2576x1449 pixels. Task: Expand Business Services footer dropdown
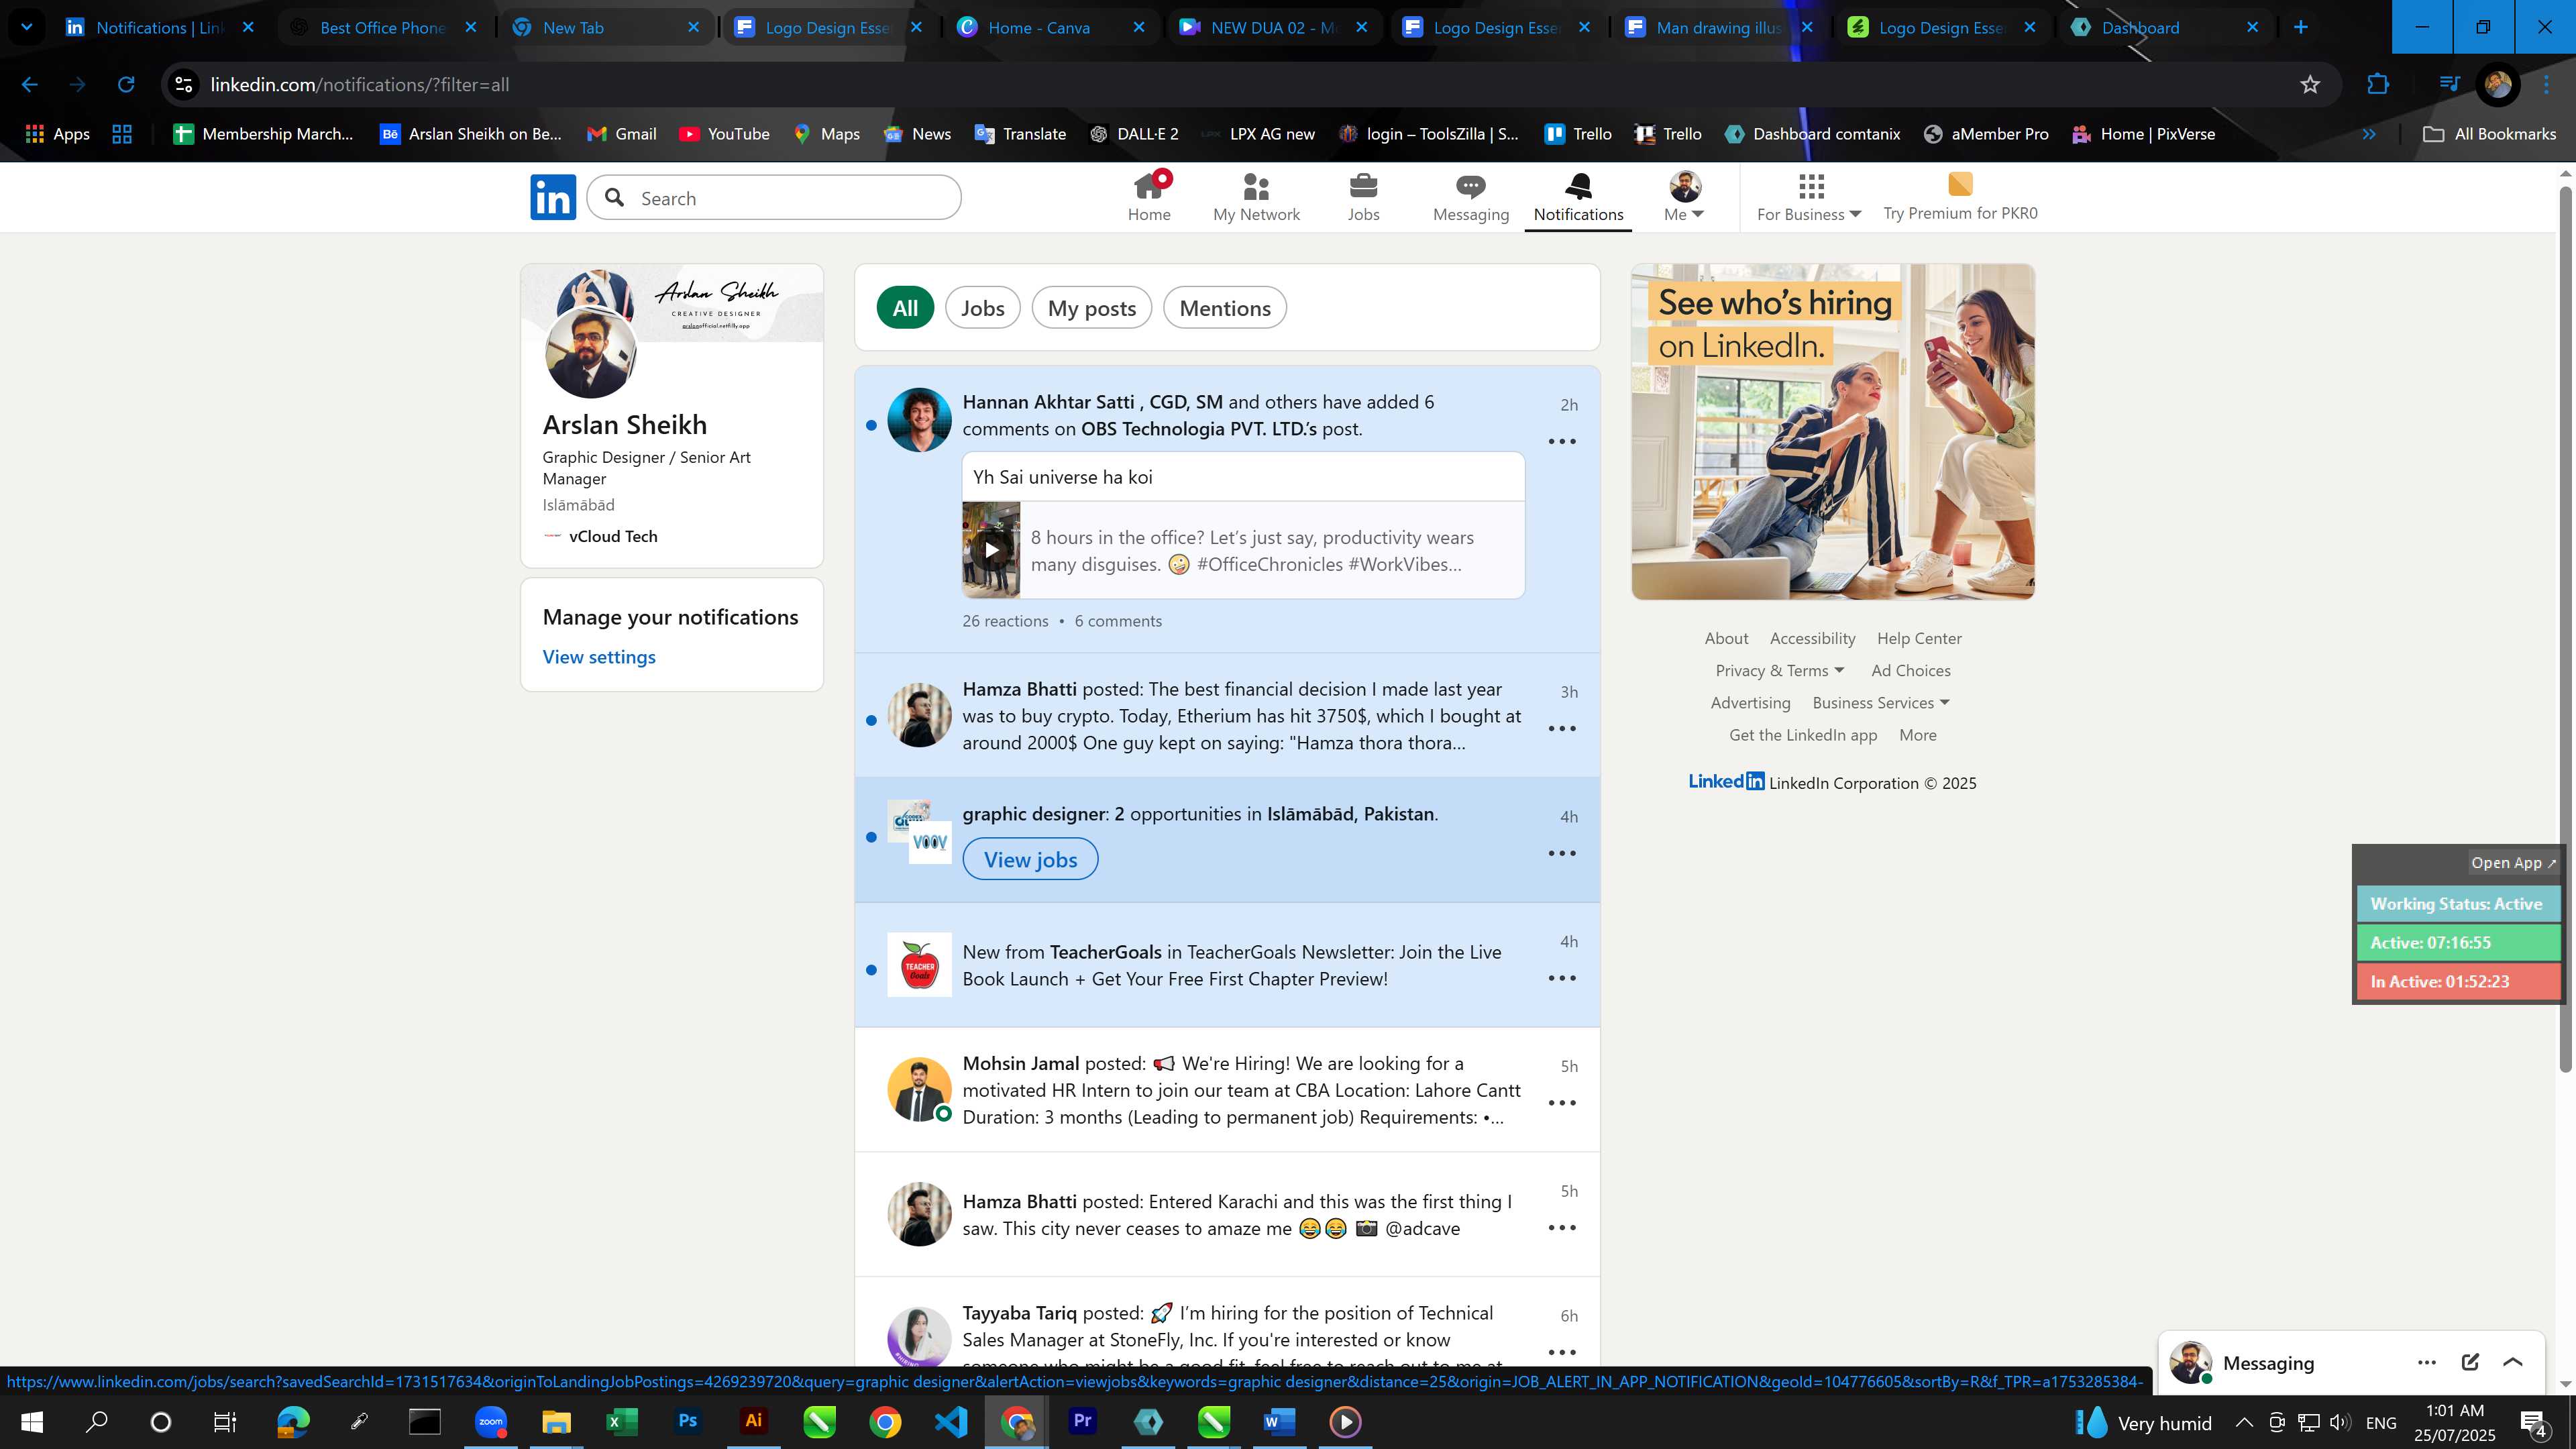(x=1881, y=703)
